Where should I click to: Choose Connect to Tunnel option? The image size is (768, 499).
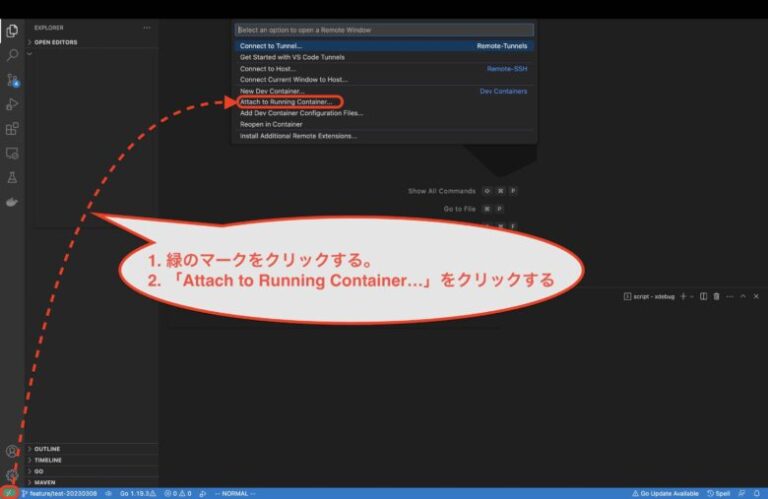(271, 46)
